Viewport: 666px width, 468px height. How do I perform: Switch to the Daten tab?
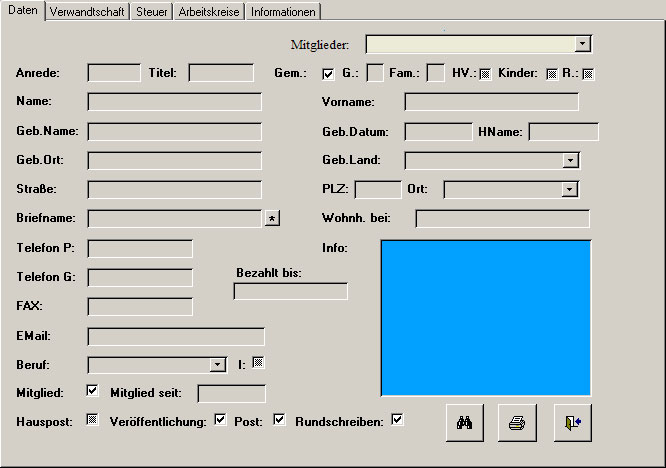point(23,10)
